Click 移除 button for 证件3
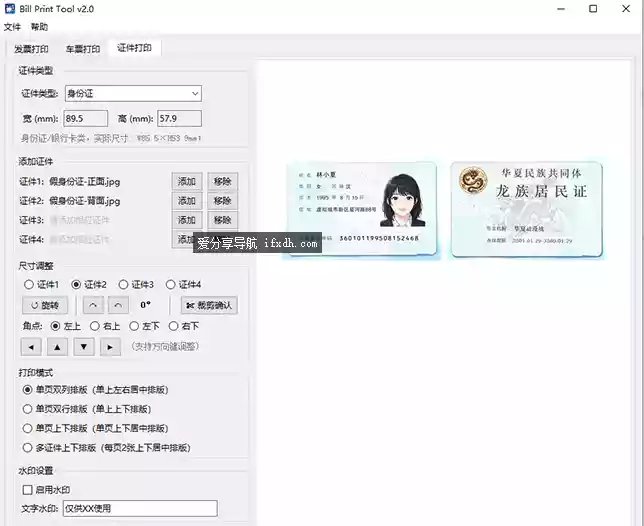644x526 pixels. tap(223, 220)
